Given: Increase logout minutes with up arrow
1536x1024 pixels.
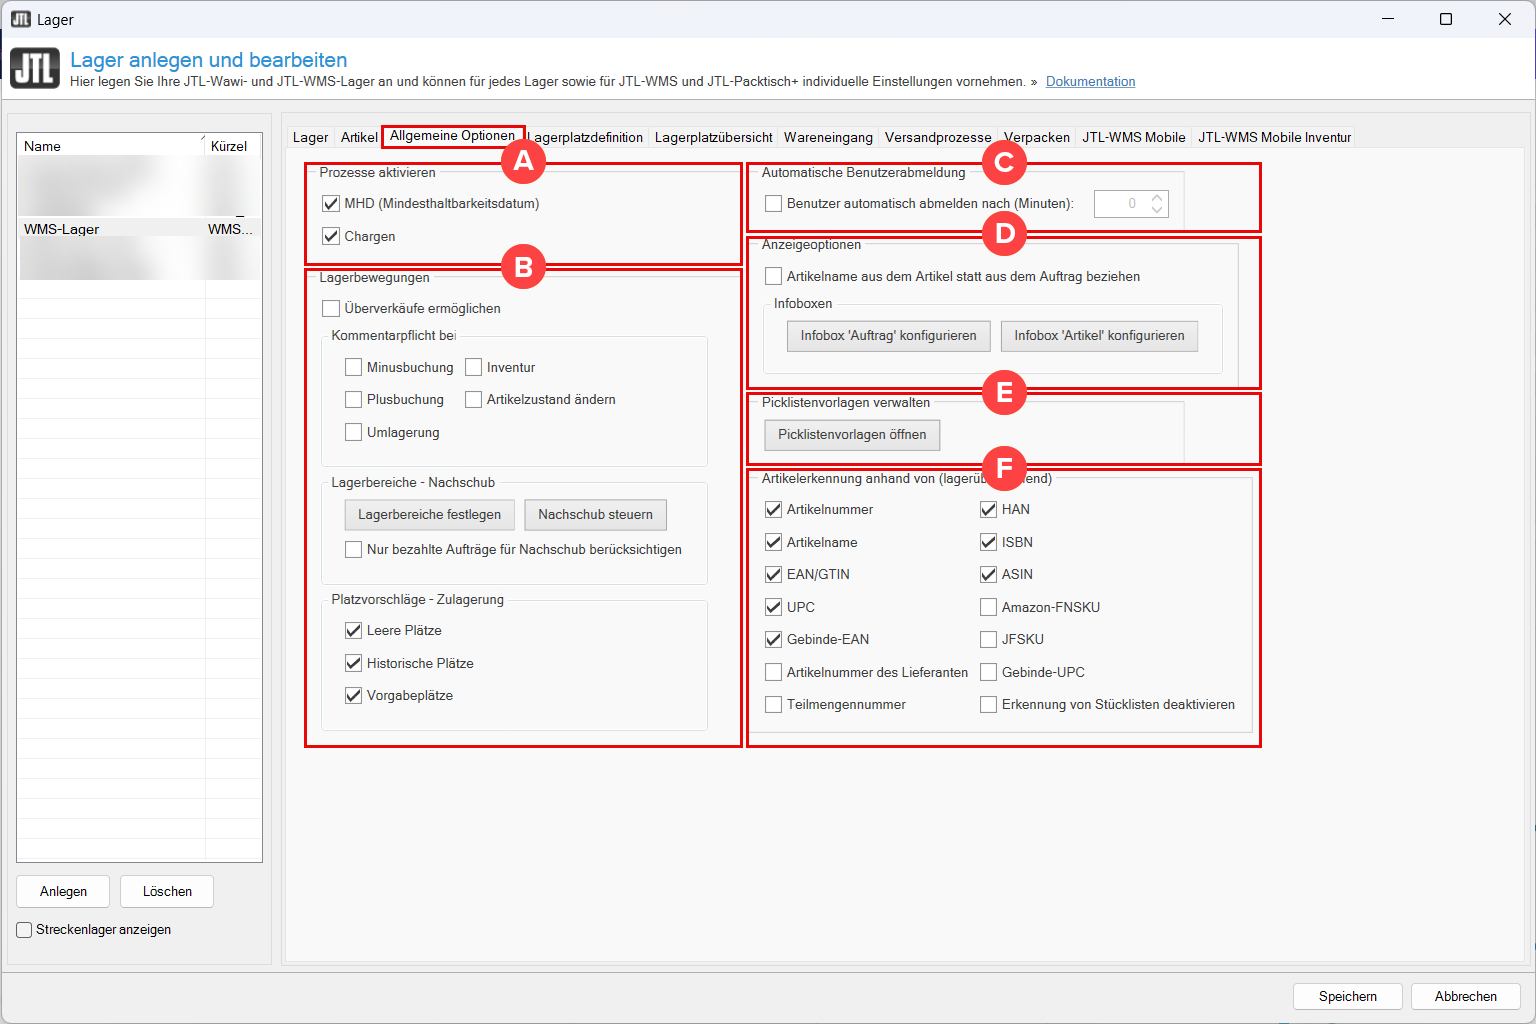Looking at the screenshot, I should (x=1157, y=198).
